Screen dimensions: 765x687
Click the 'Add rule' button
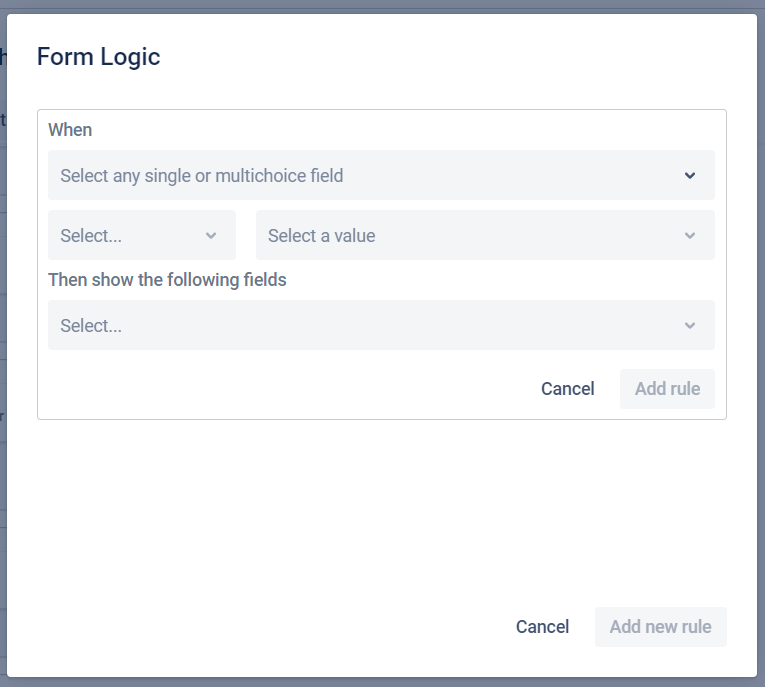667,389
